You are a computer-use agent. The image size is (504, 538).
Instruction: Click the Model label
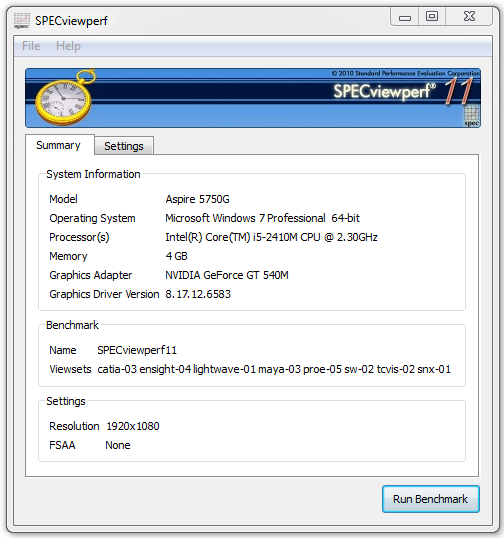(x=63, y=199)
